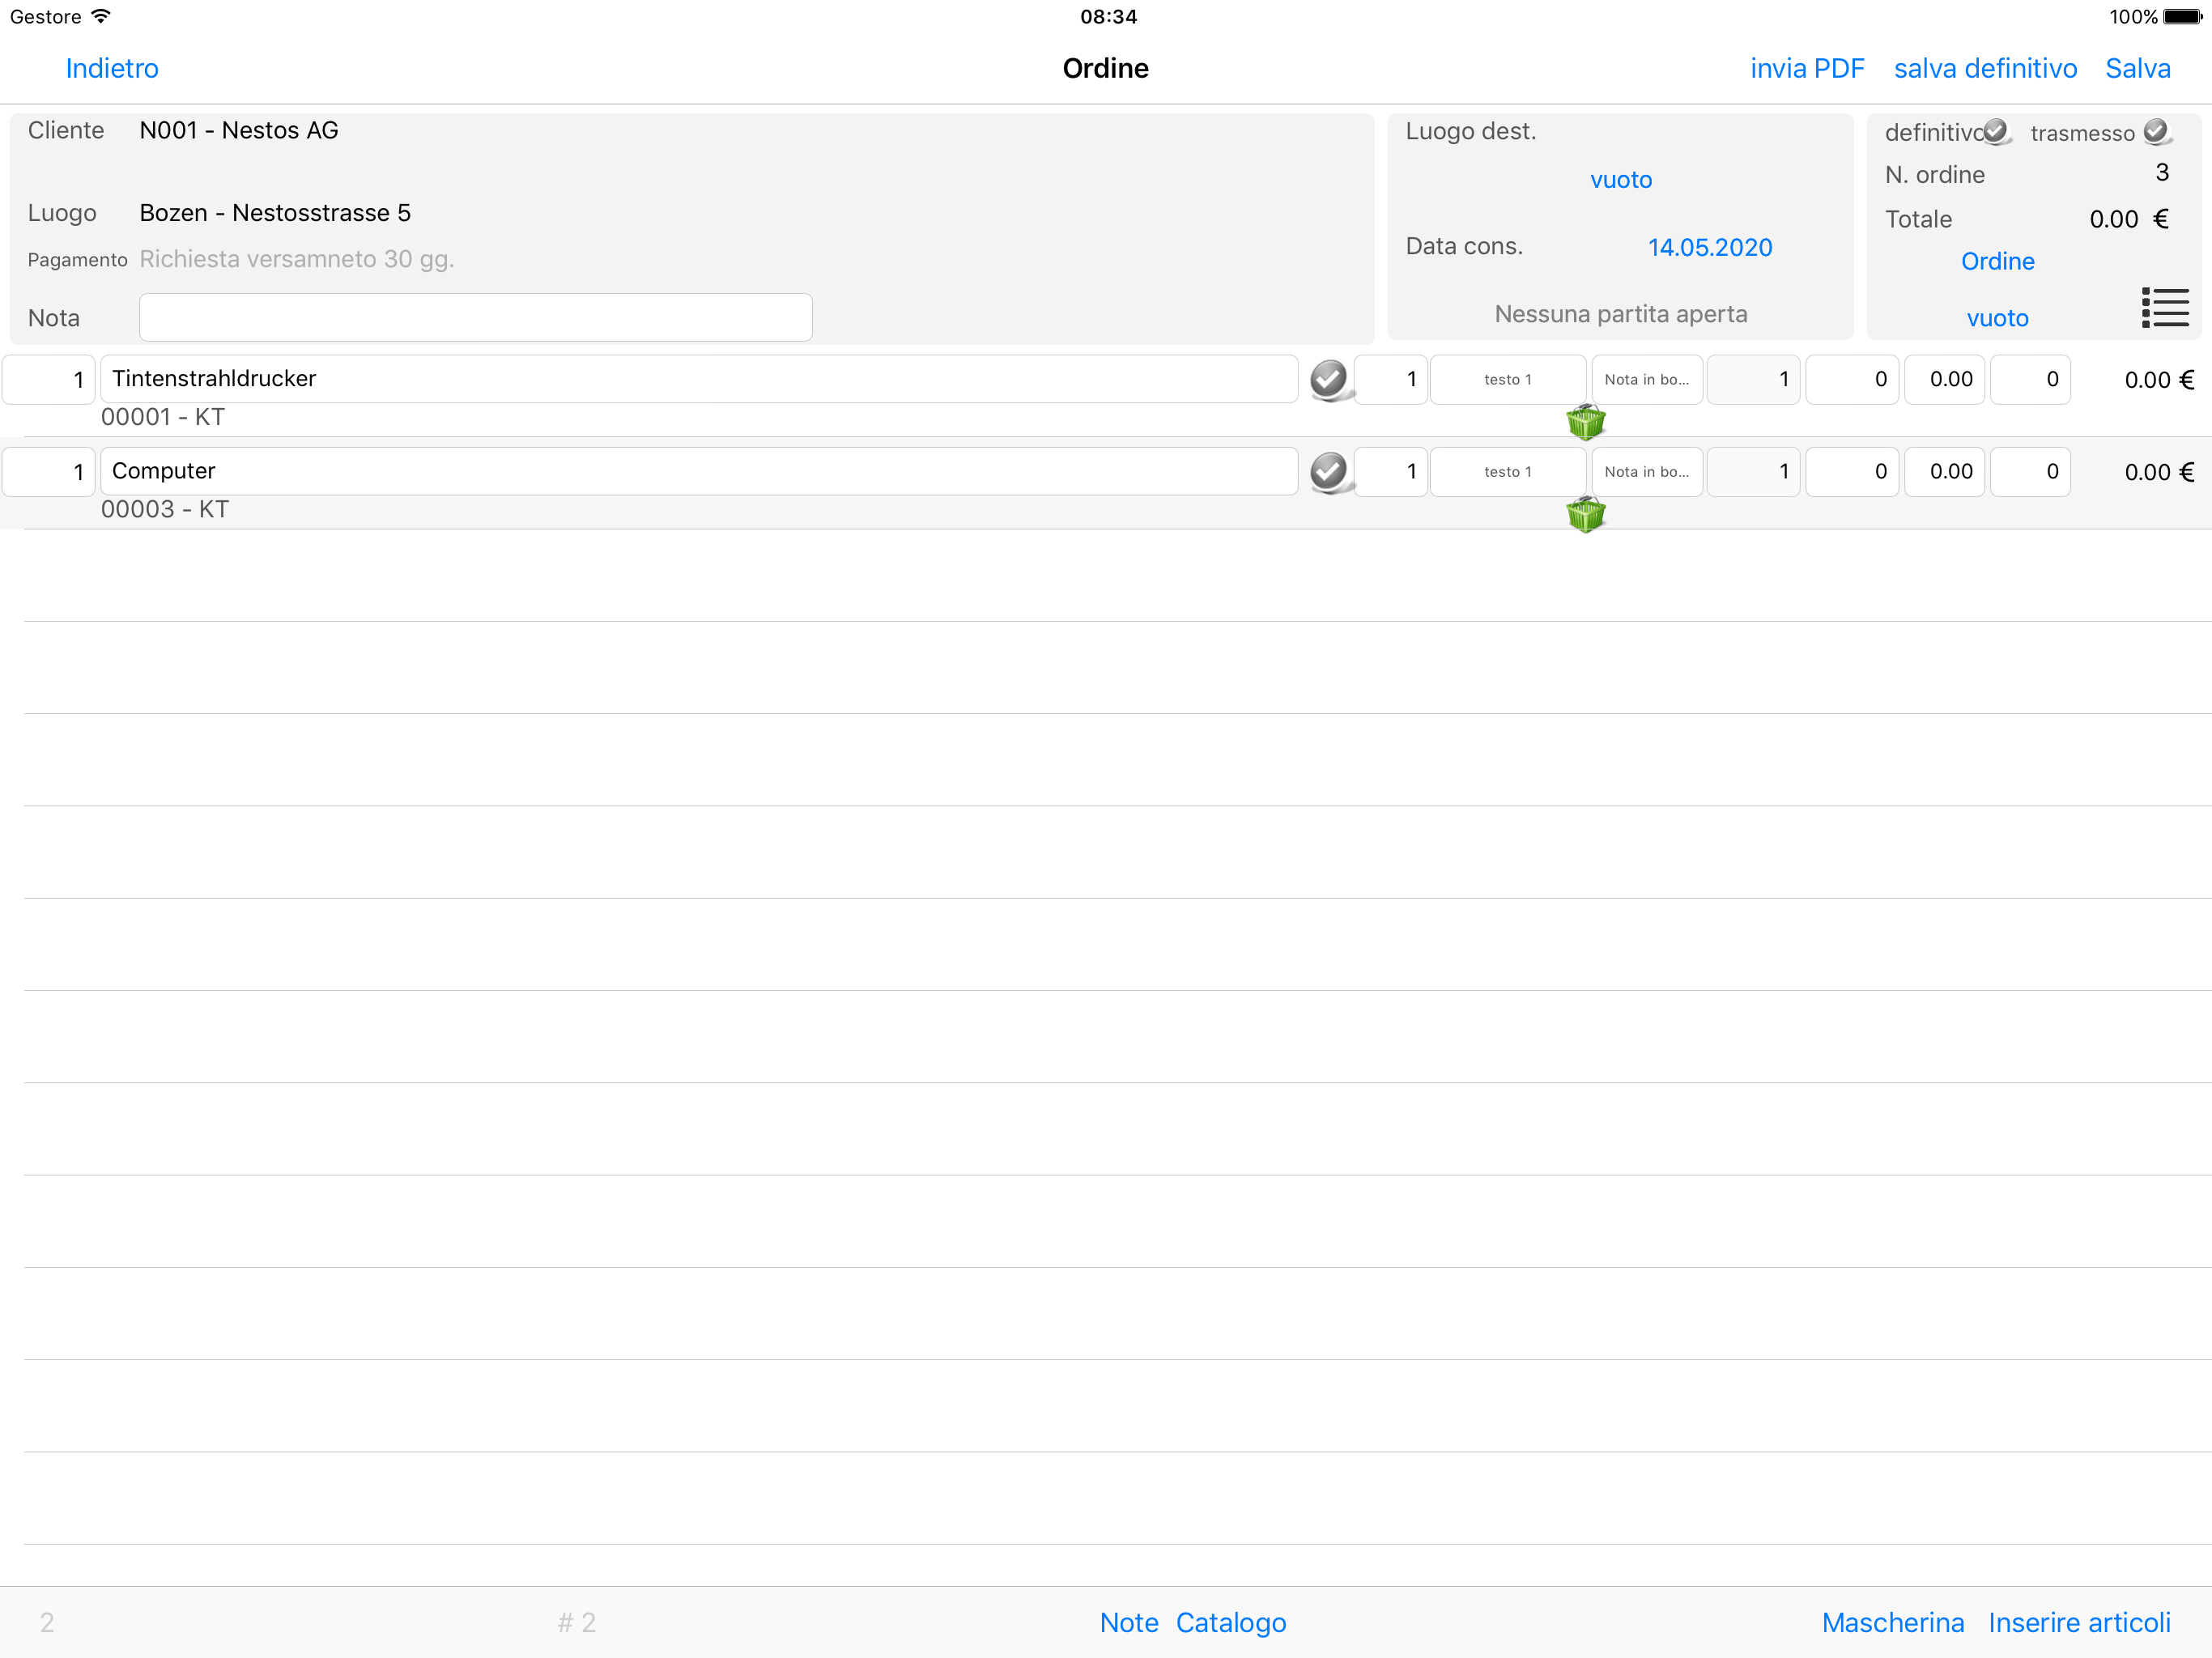The width and height of the screenshot is (2212, 1658).
Task: Tap Inserire articoli
Action: click(2079, 1622)
